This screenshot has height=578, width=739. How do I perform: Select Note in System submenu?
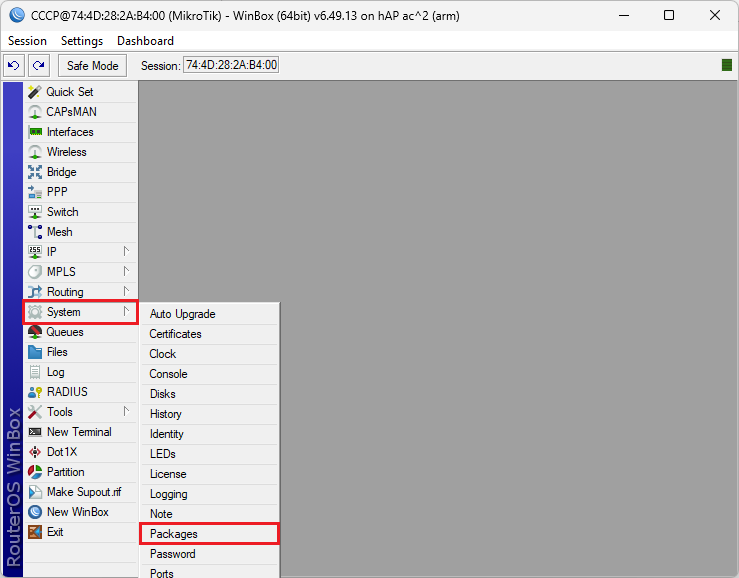(x=209, y=514)
